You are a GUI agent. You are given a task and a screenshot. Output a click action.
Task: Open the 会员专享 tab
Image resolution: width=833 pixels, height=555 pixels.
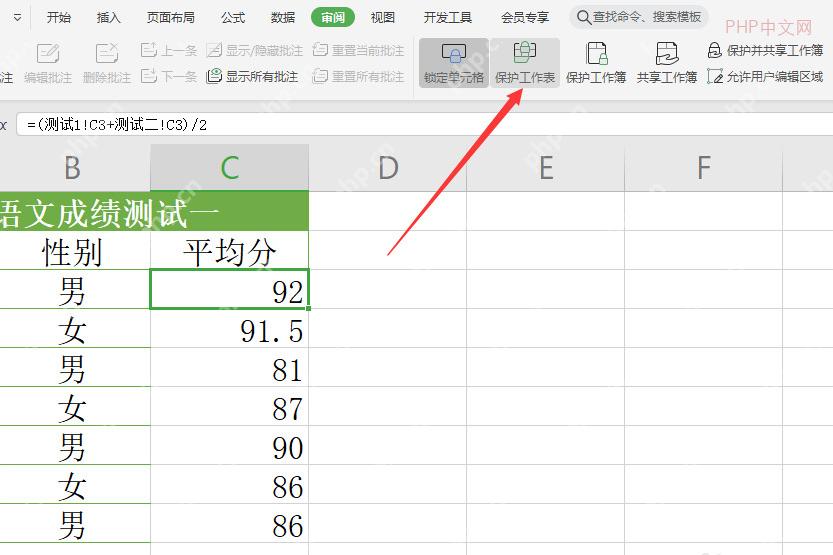click(525, 18)
